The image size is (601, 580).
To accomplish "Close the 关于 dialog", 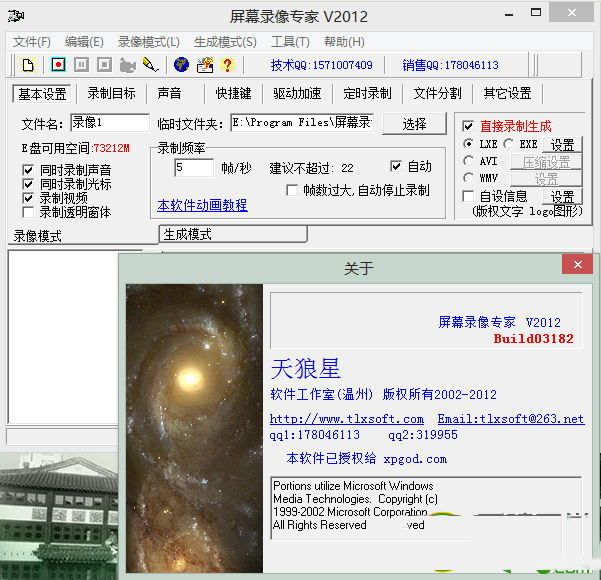I will pyautogui.click(x=578, y=265).
